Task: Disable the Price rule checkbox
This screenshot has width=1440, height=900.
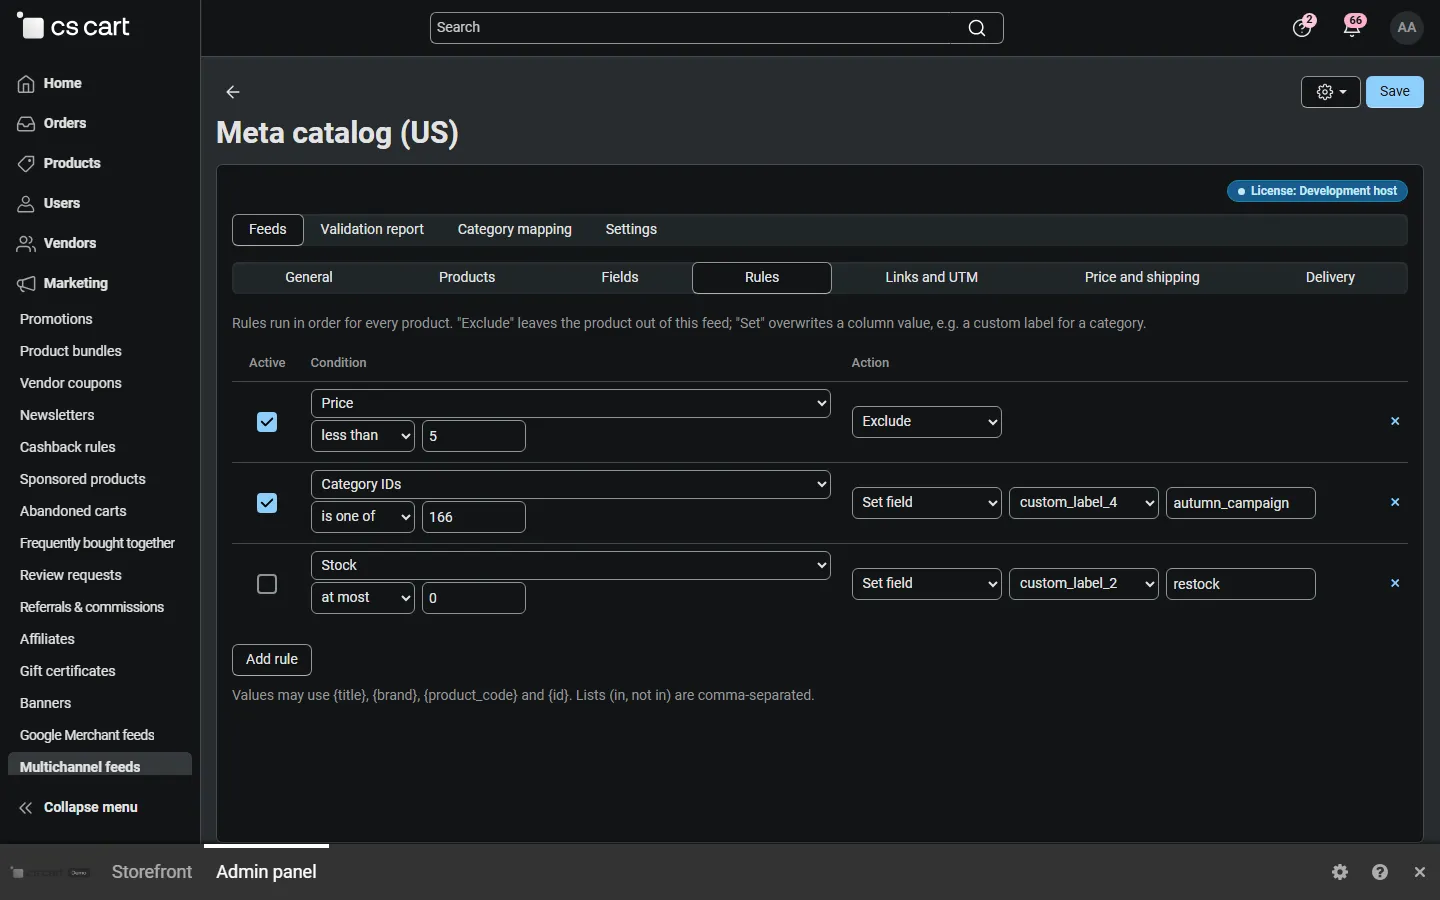Action: coord(267,422)
